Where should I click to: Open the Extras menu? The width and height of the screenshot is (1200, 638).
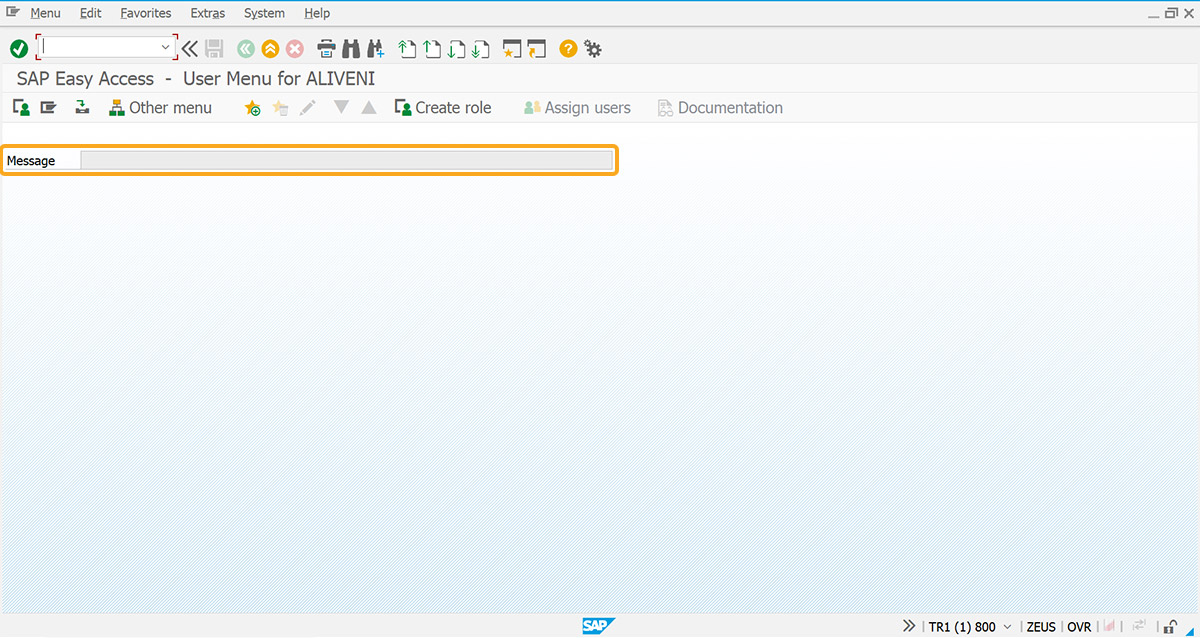click(208, 13)
